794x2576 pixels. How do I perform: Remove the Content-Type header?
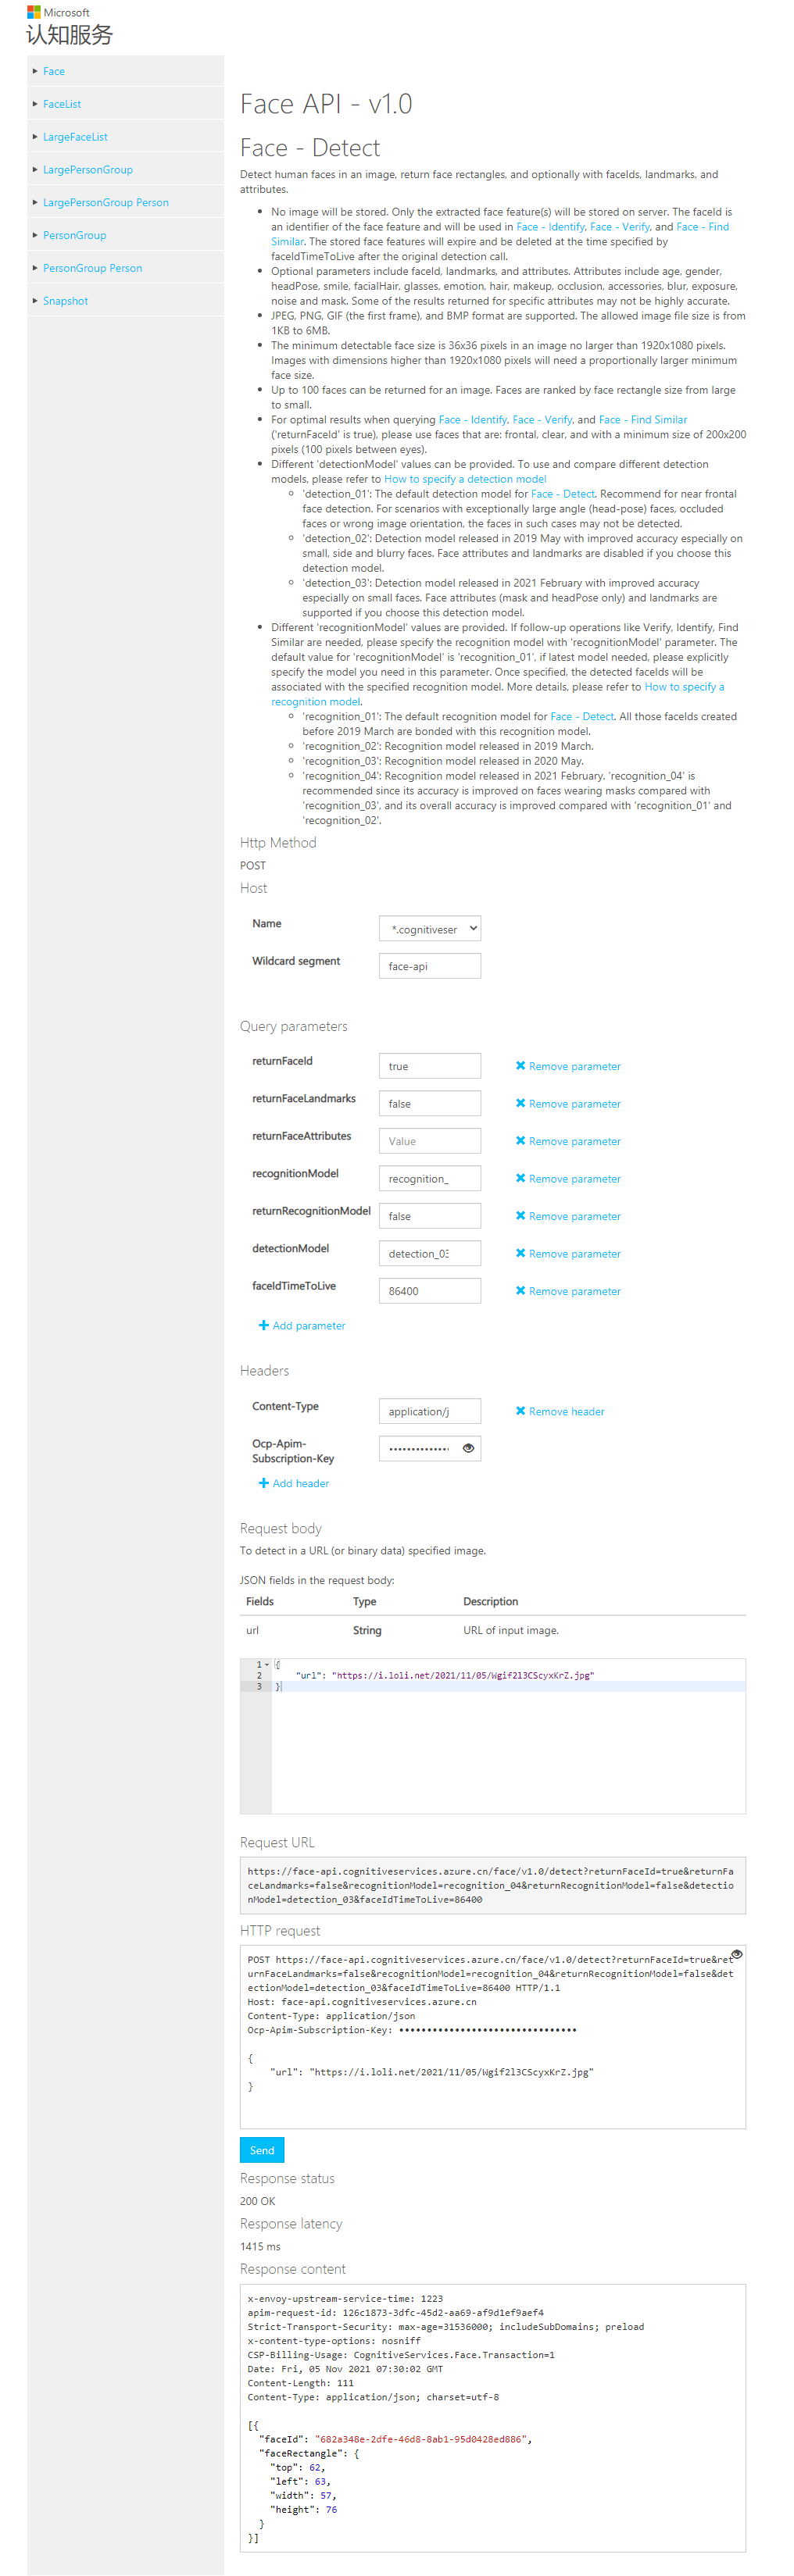560,1412
